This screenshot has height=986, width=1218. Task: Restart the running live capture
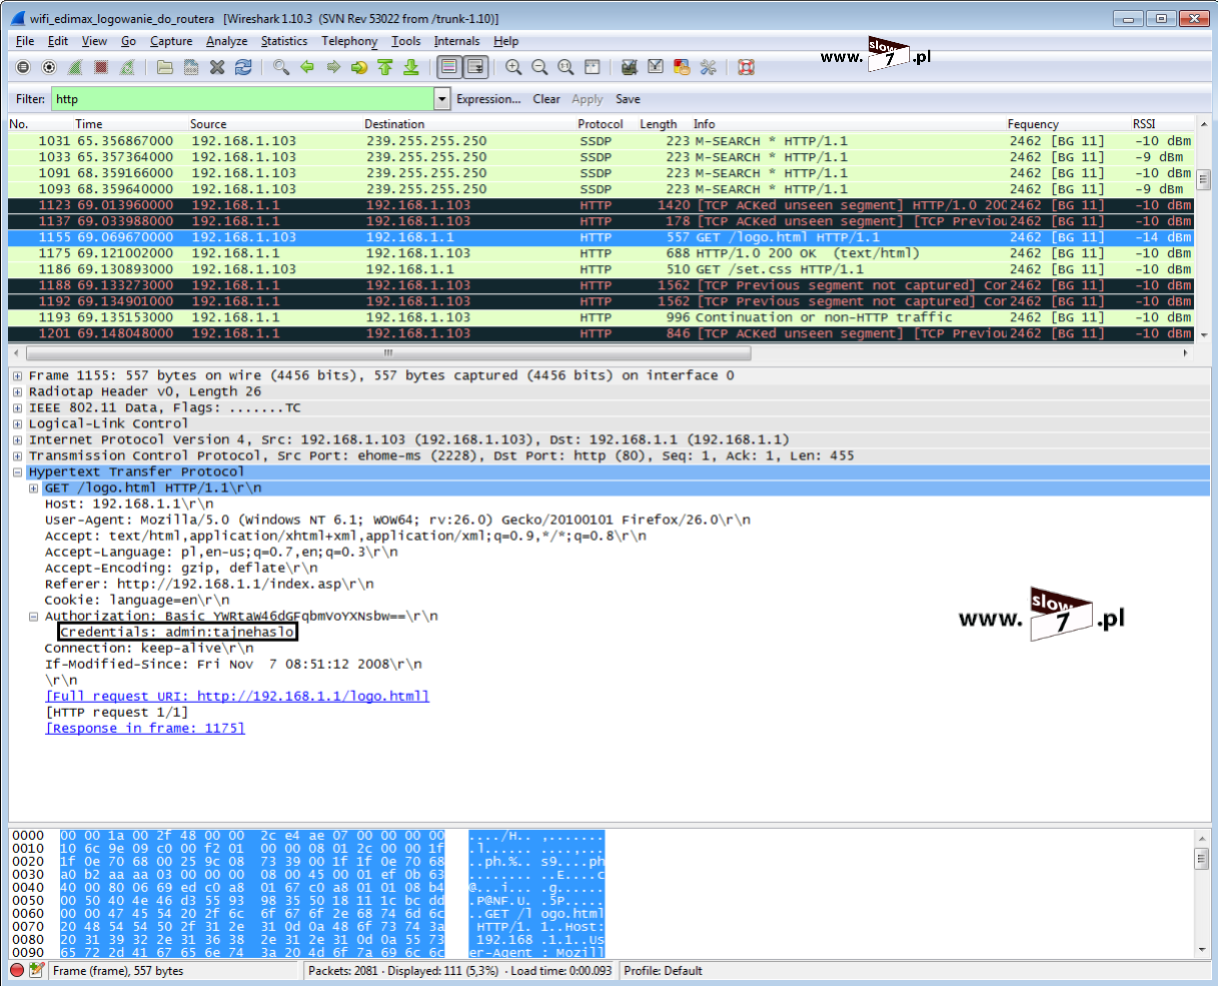click(127, 67)
